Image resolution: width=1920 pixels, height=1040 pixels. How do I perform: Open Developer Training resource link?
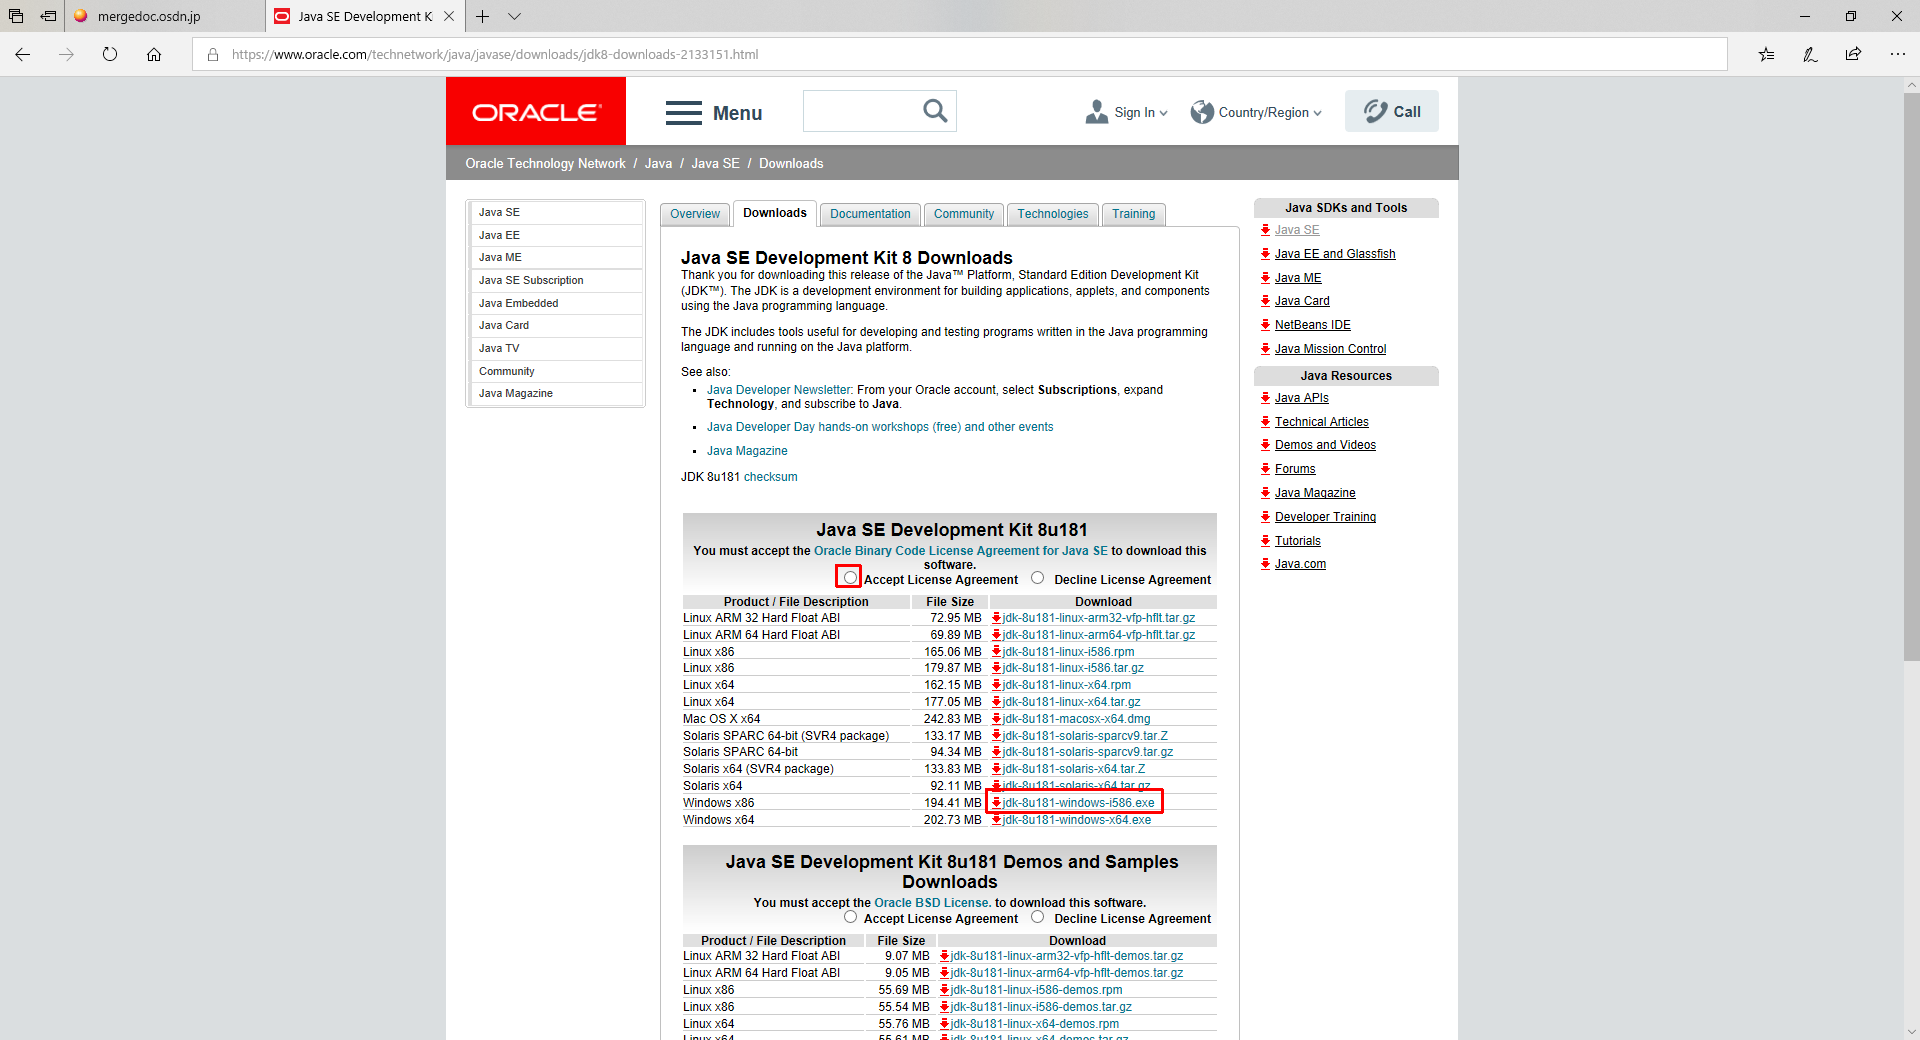tap(1325, 517)
